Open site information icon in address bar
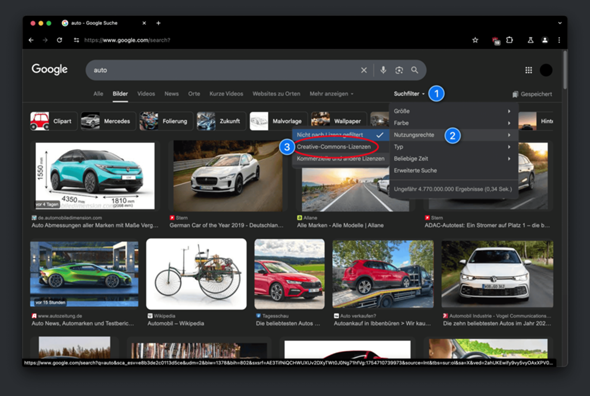 click(x=76, y=40)
